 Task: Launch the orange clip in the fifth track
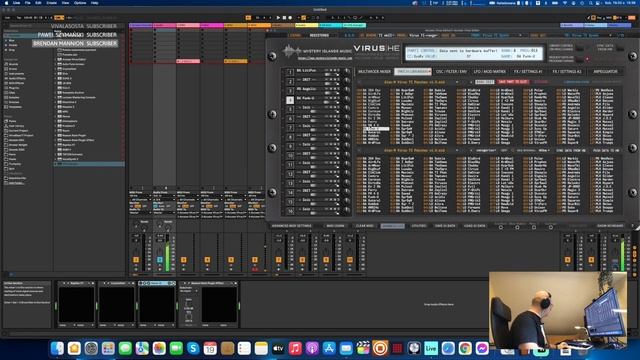[x=236, y=61]
